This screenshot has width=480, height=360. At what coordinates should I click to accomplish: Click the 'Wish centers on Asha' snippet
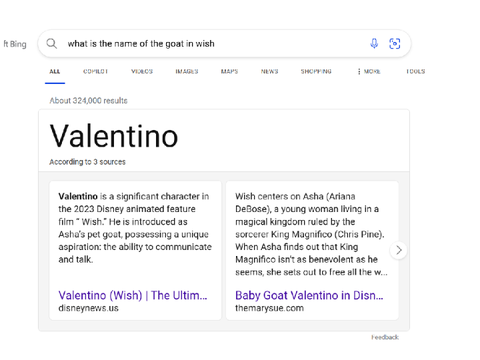(x=311, y=234)
